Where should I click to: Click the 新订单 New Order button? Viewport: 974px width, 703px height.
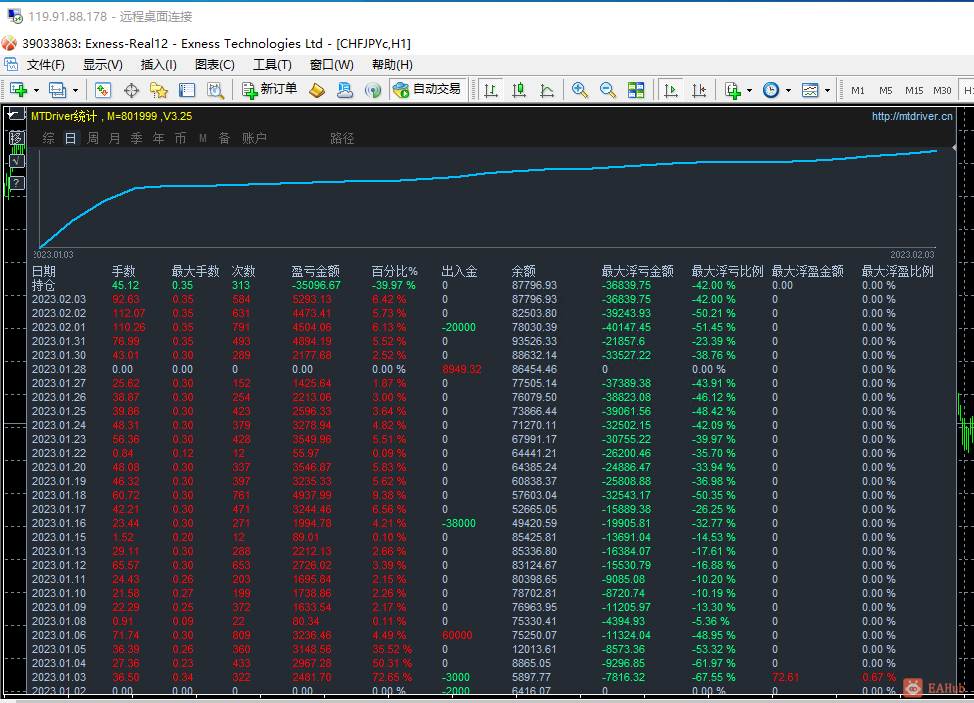click(270, 90)
